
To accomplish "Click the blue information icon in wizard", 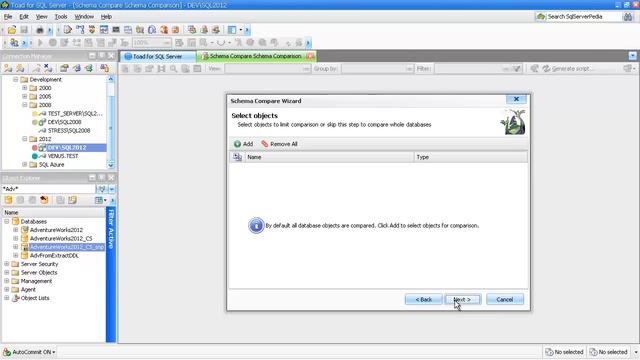I will pos(256,225).
